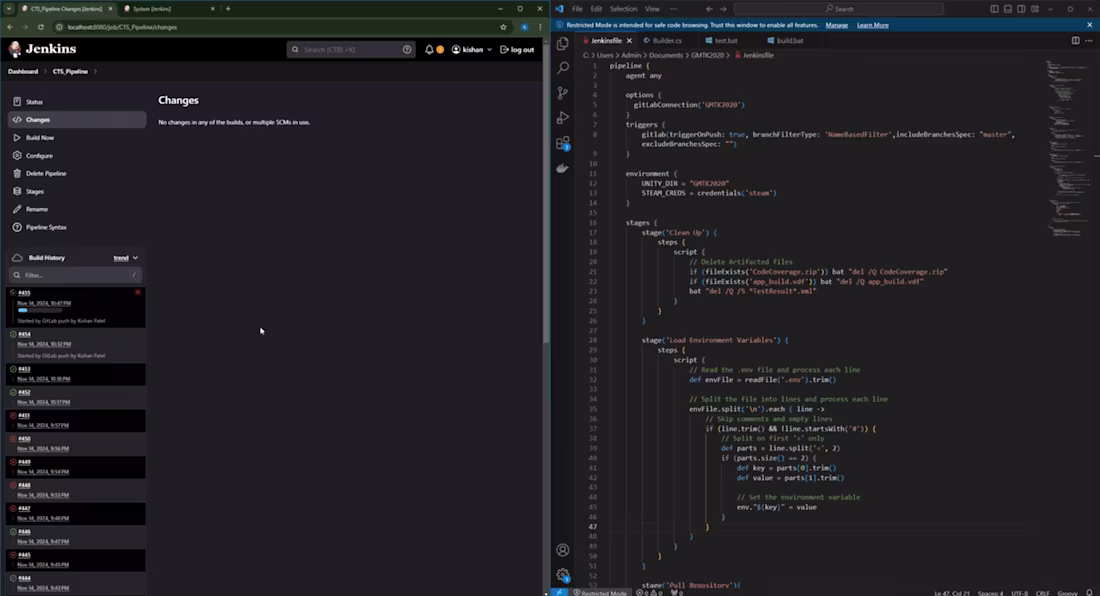This screenshot has width=1100, height=596.
Task: Click Manage in Restricted Mode banner
Action: [836, 25]
